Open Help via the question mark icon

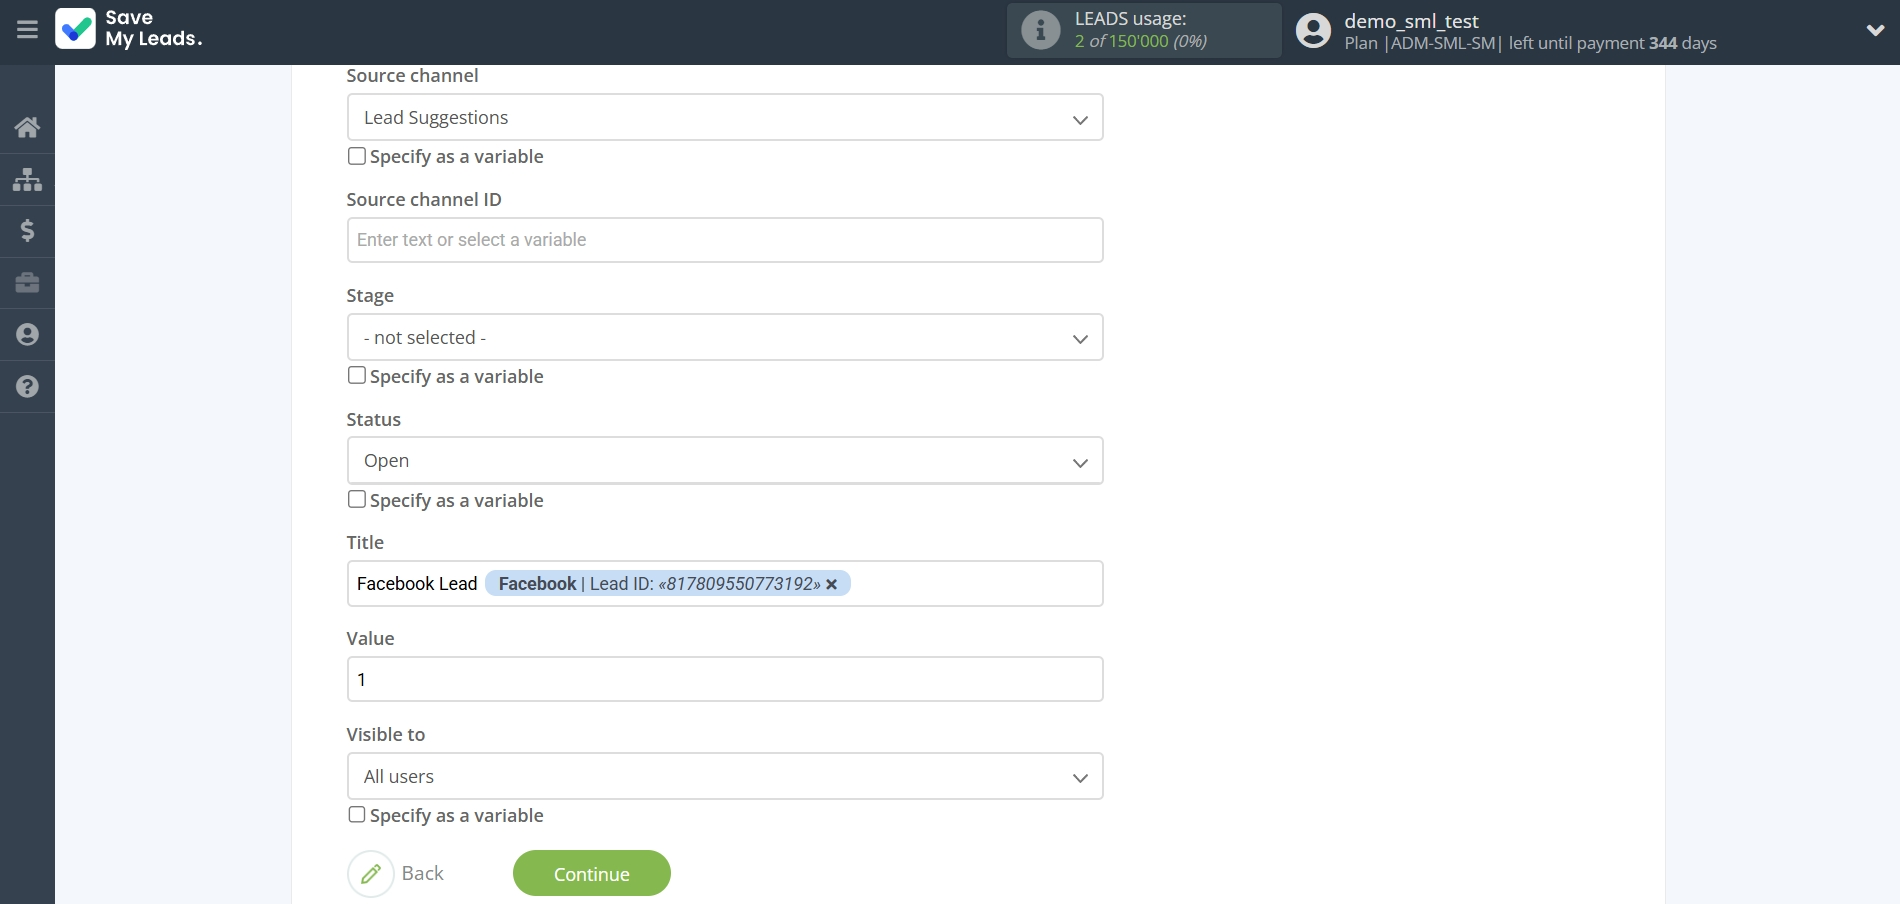click(27, 387)
